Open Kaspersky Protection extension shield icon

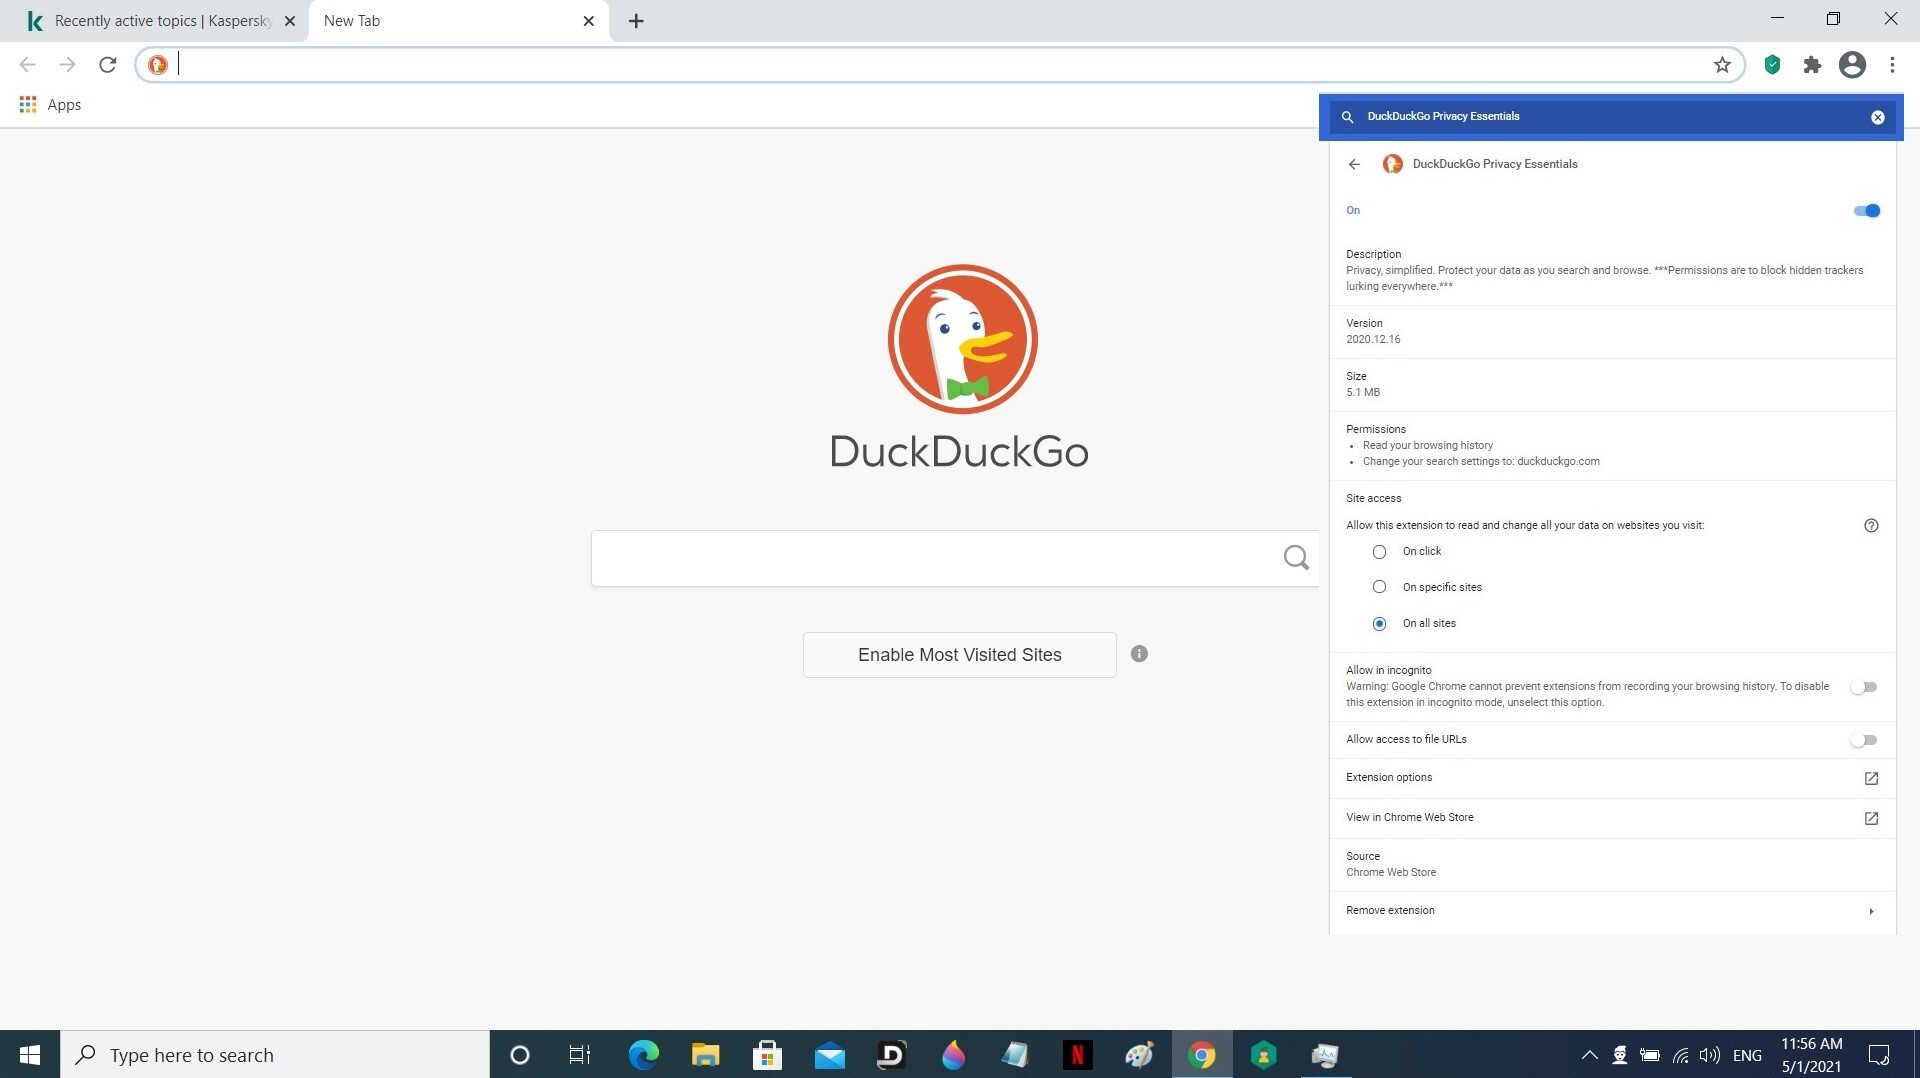(x=1772, y=65)
